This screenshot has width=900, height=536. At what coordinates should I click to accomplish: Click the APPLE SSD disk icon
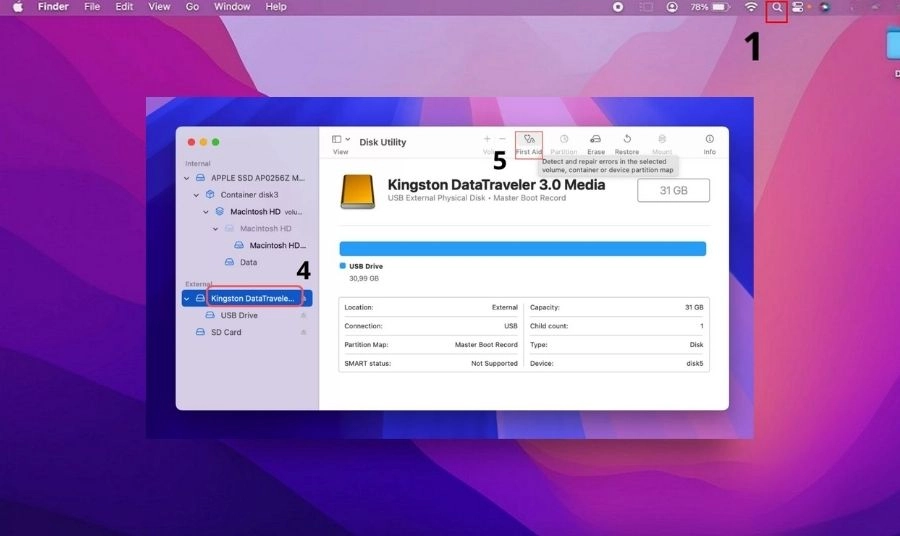[x=200, y=178]
